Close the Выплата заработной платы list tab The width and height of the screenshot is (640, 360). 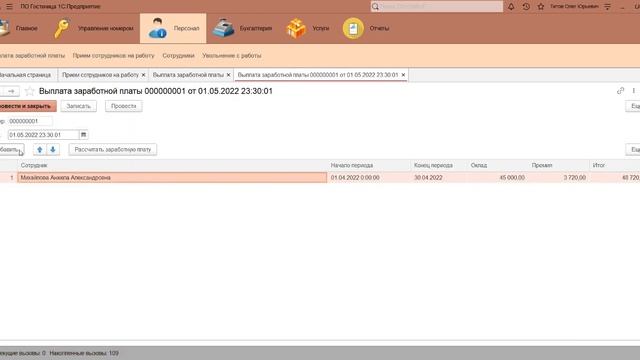[228, 75]
